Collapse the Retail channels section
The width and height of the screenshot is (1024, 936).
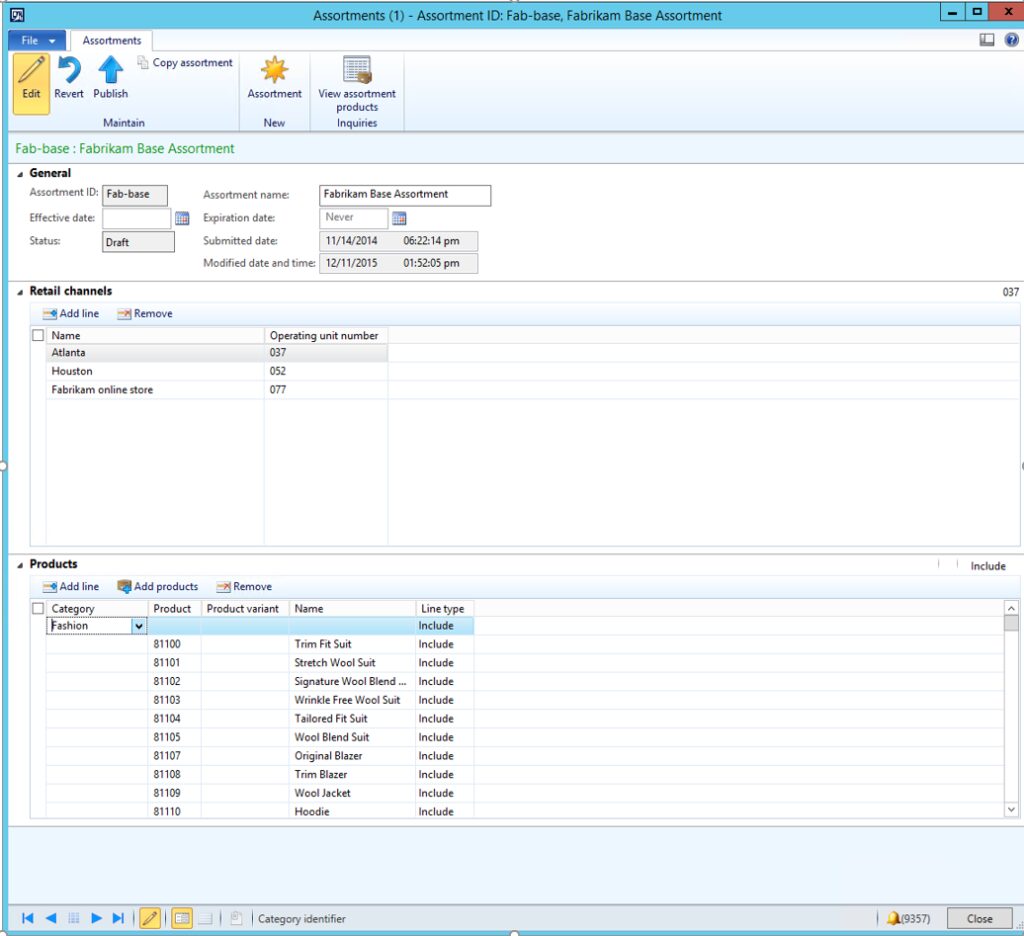click(20, 292)
